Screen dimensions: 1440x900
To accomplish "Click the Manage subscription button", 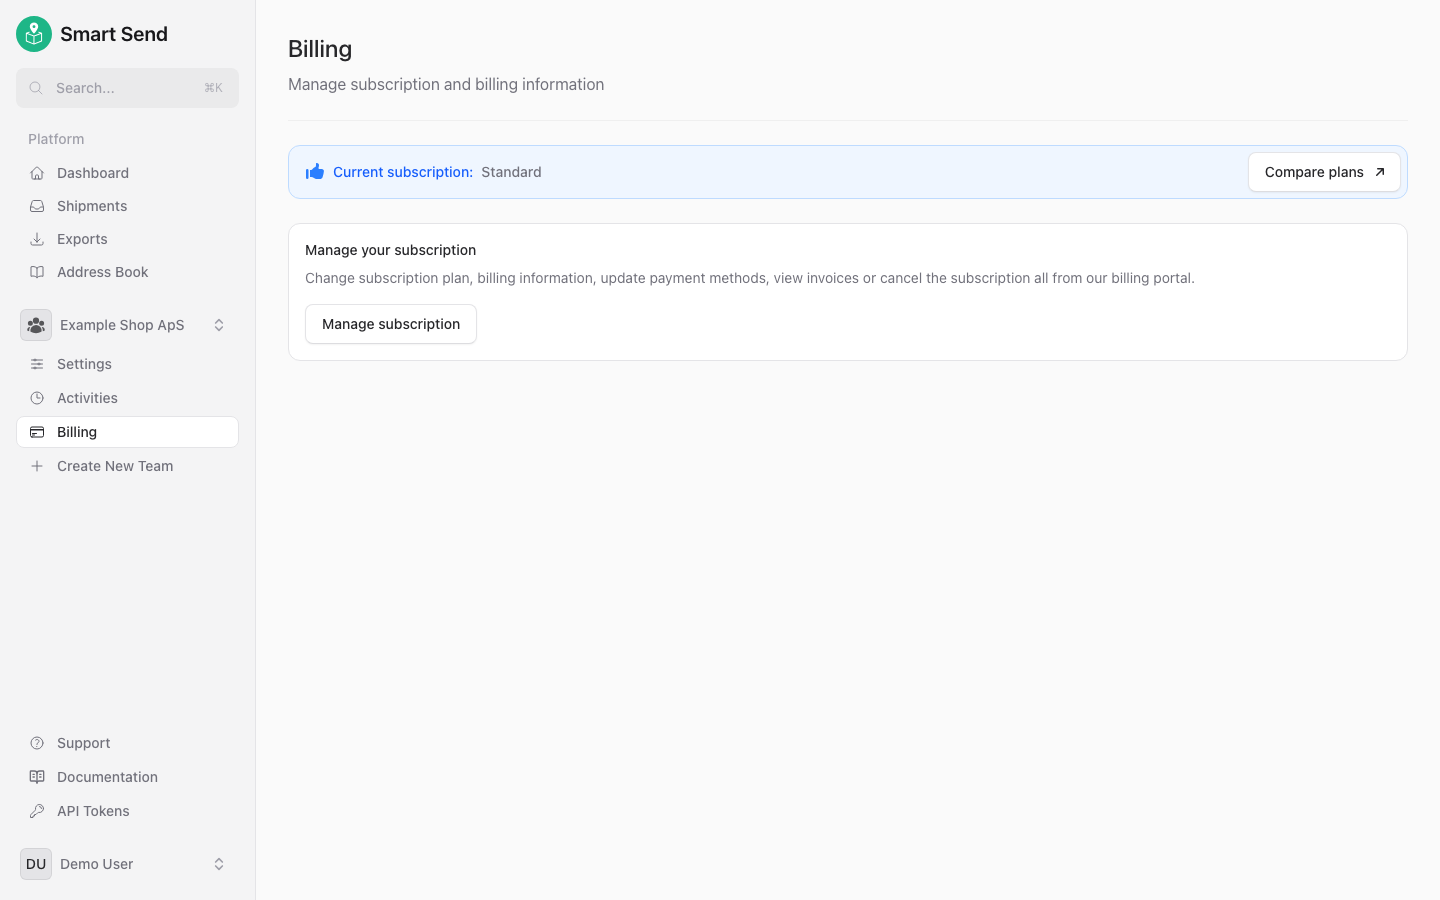I will 390,324.
